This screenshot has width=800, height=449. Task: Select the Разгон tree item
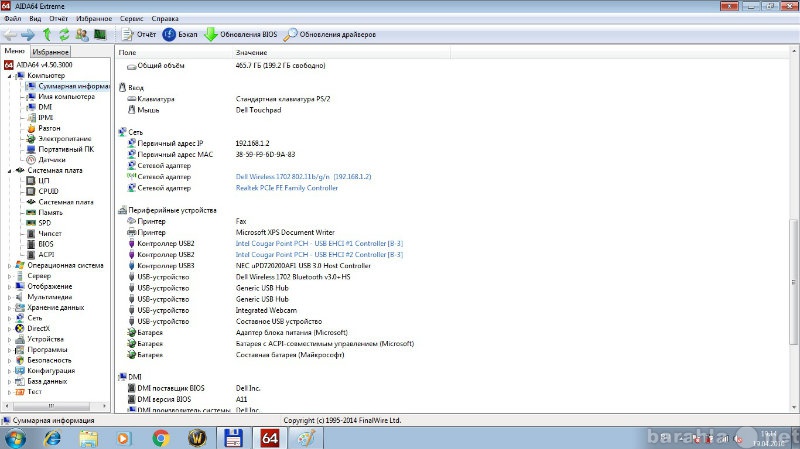coord(43,128)
